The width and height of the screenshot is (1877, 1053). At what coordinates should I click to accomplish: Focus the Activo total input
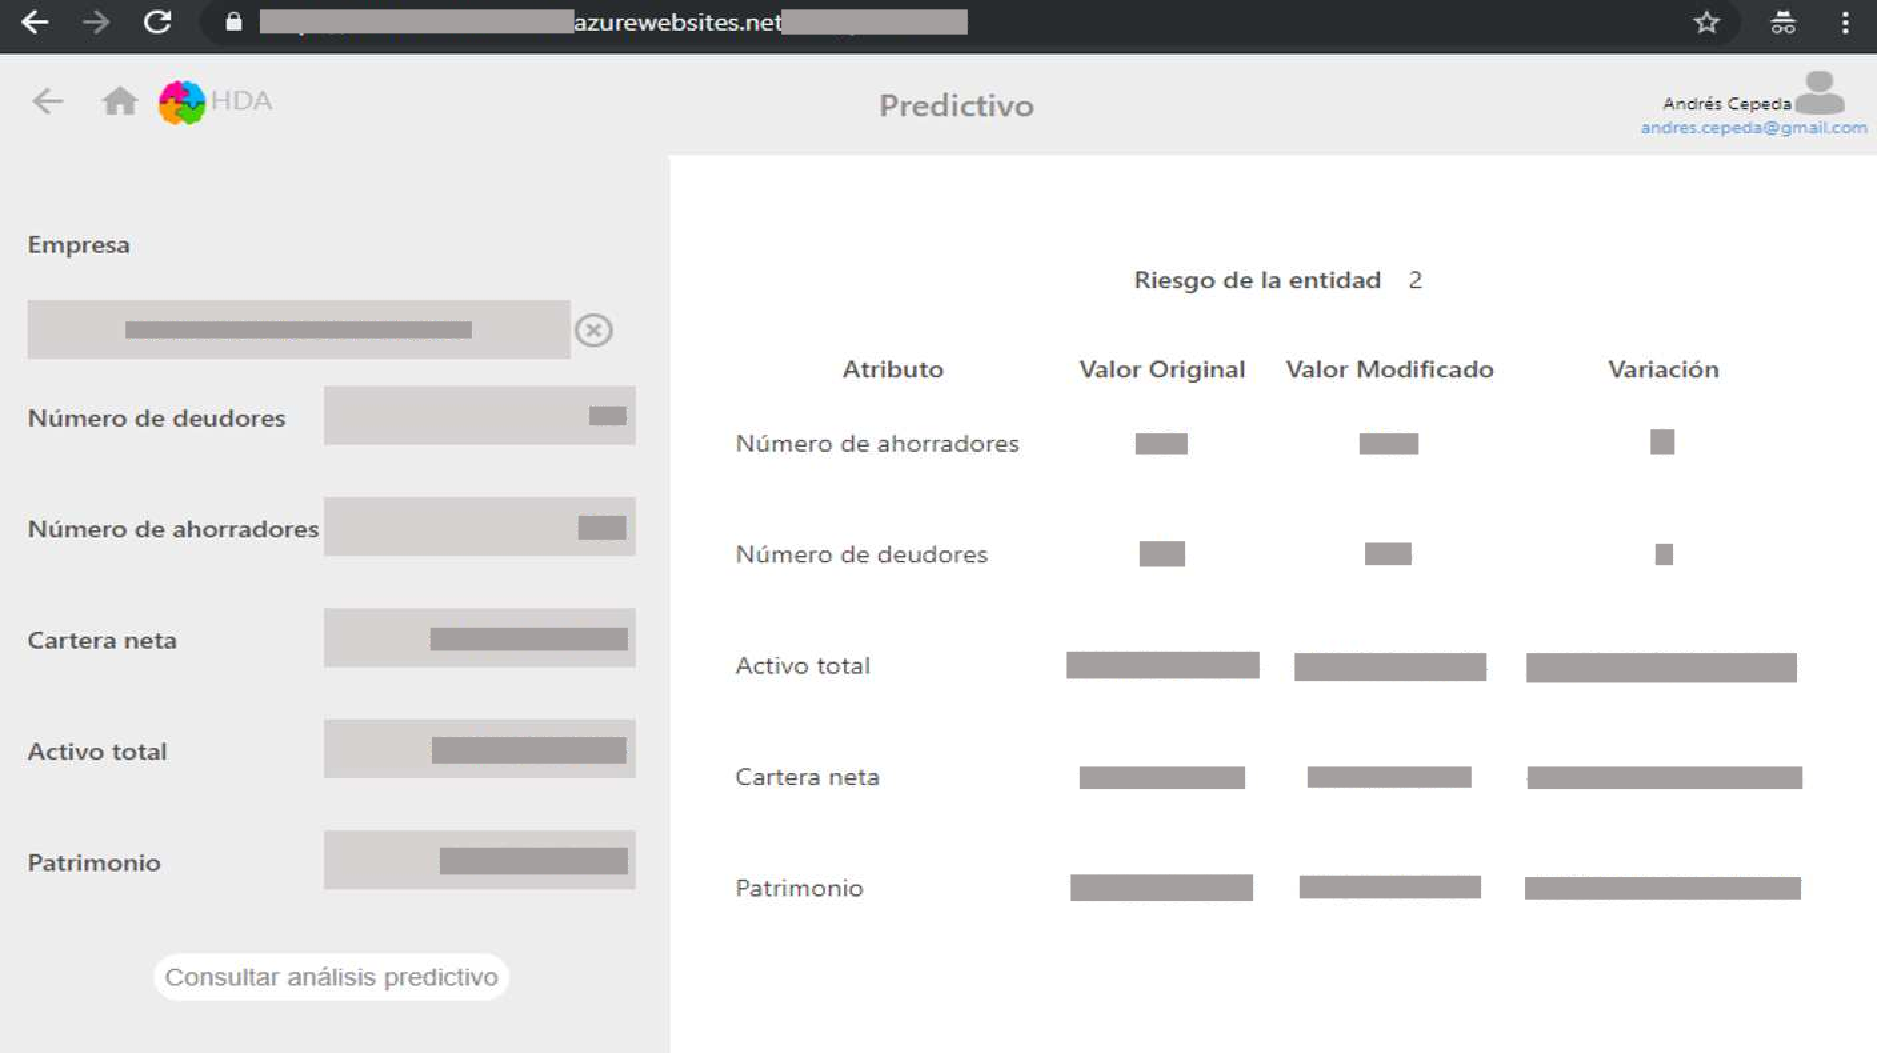[479, 749]
